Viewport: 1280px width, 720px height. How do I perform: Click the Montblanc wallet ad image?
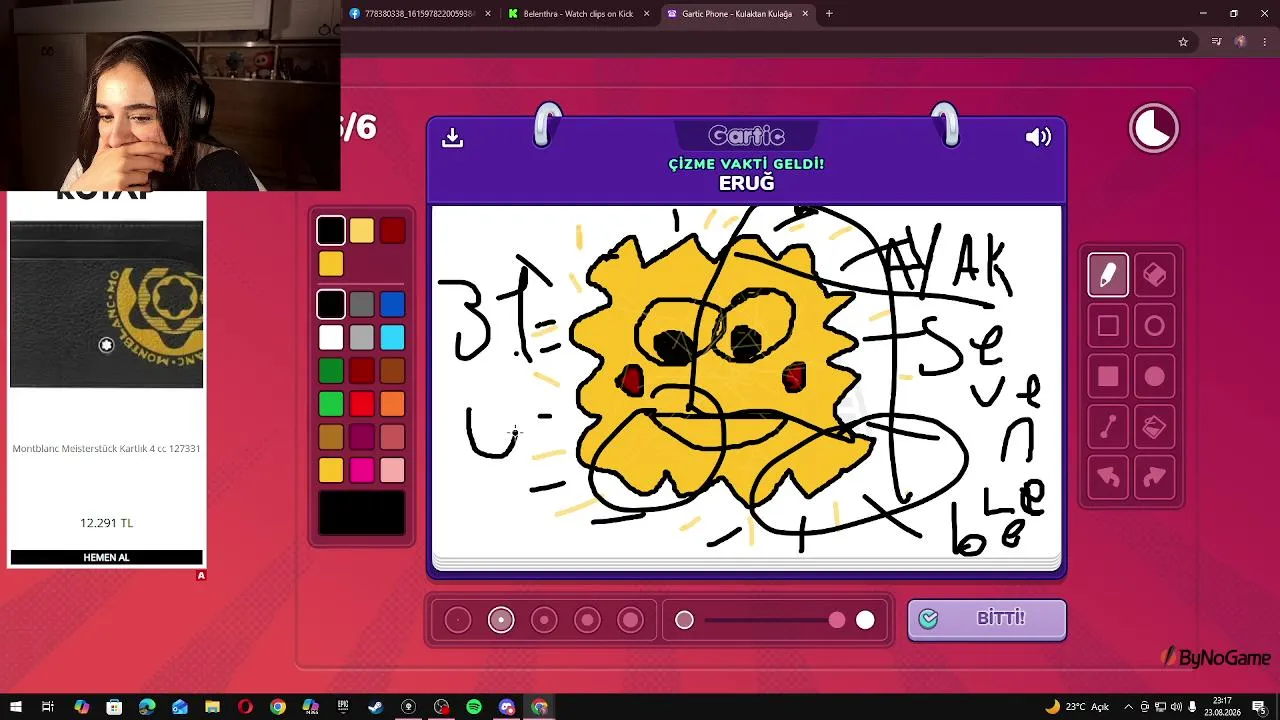pyautogui.click(x=106, y=305)
